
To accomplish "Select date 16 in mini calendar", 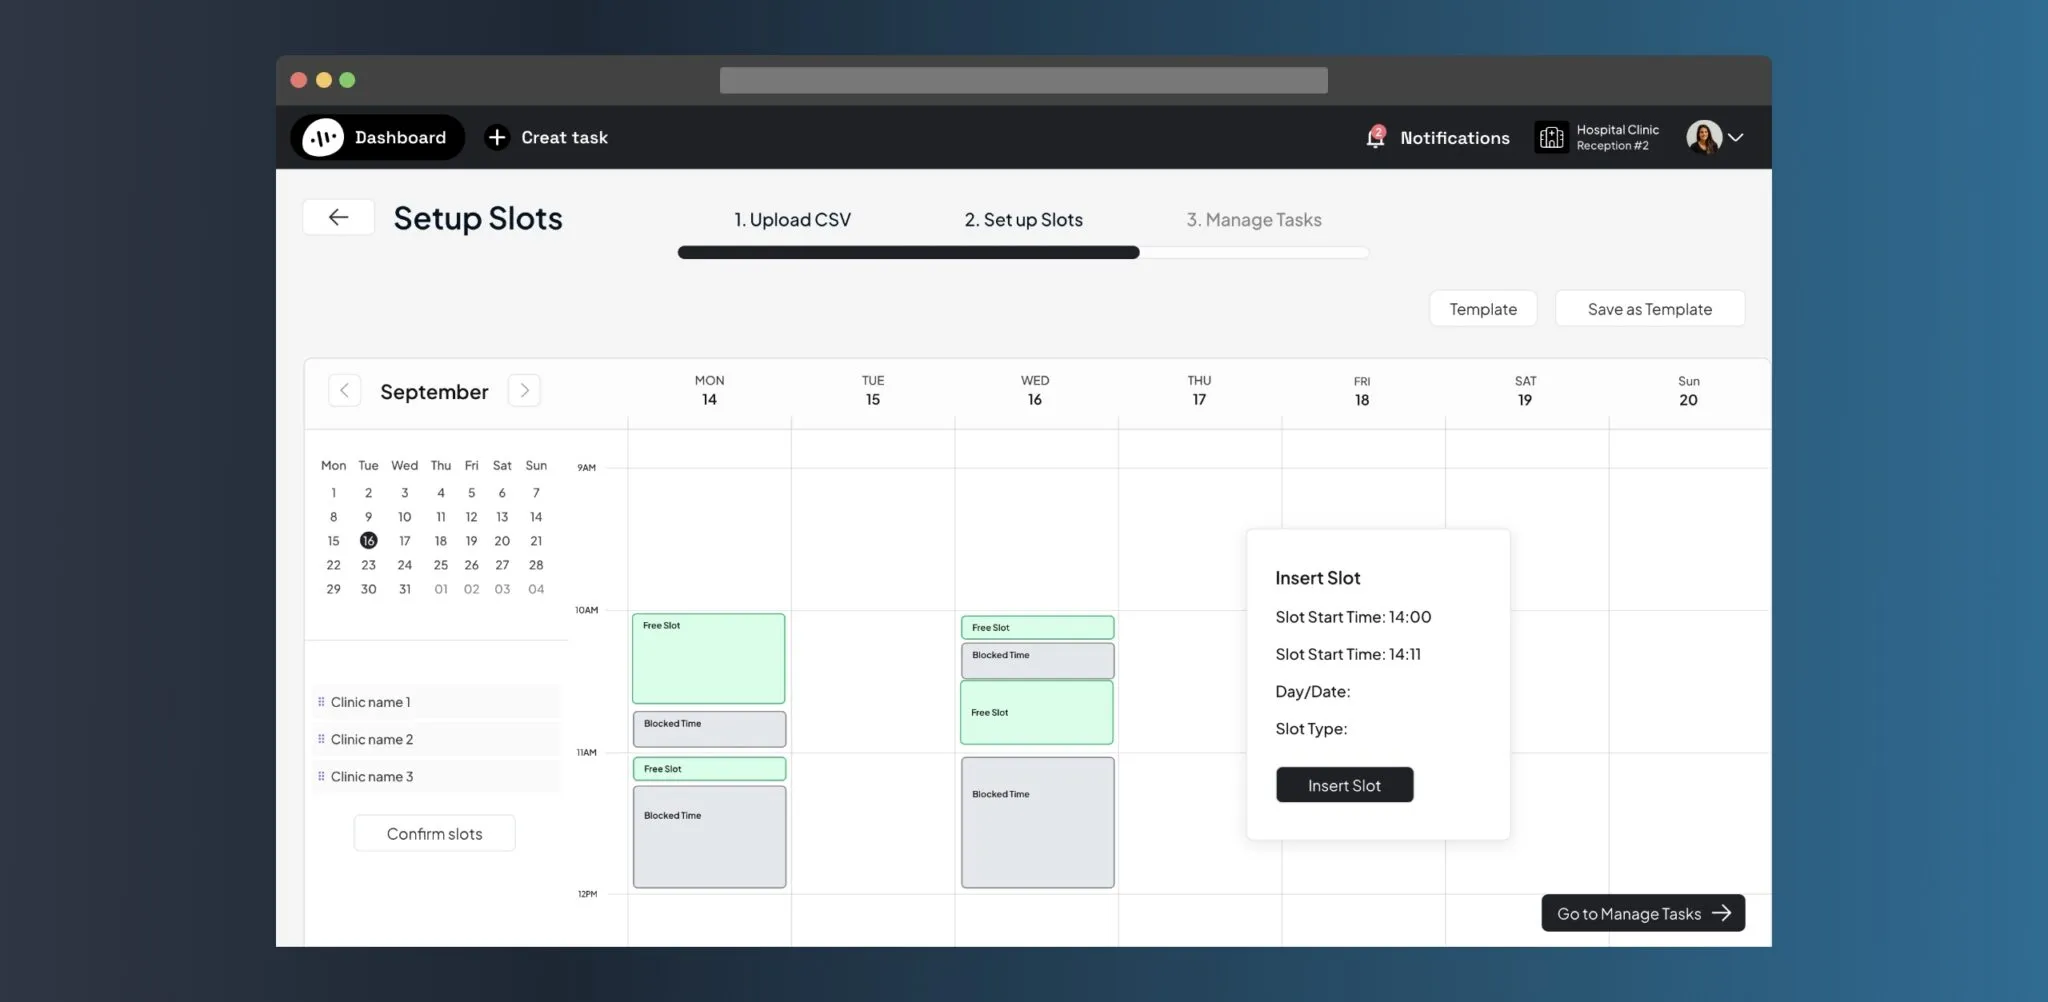I will click(x=368, y=540).
